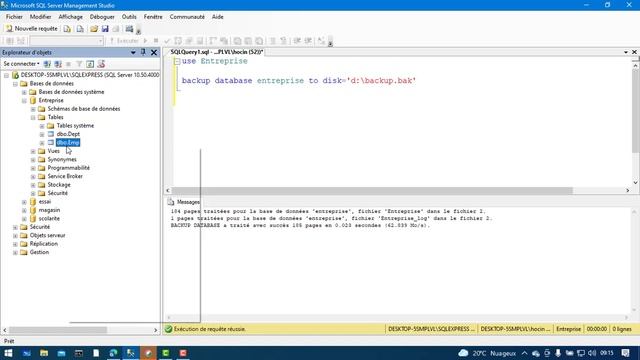Screen dimensions: 640x360
Task: Open the Windows Start menu
Action: (8, 353)
